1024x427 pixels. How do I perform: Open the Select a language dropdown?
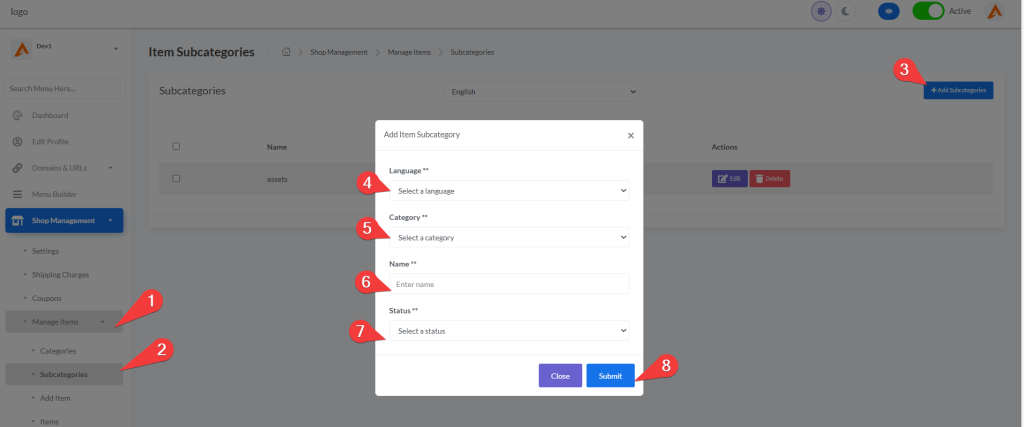(509, 190)
